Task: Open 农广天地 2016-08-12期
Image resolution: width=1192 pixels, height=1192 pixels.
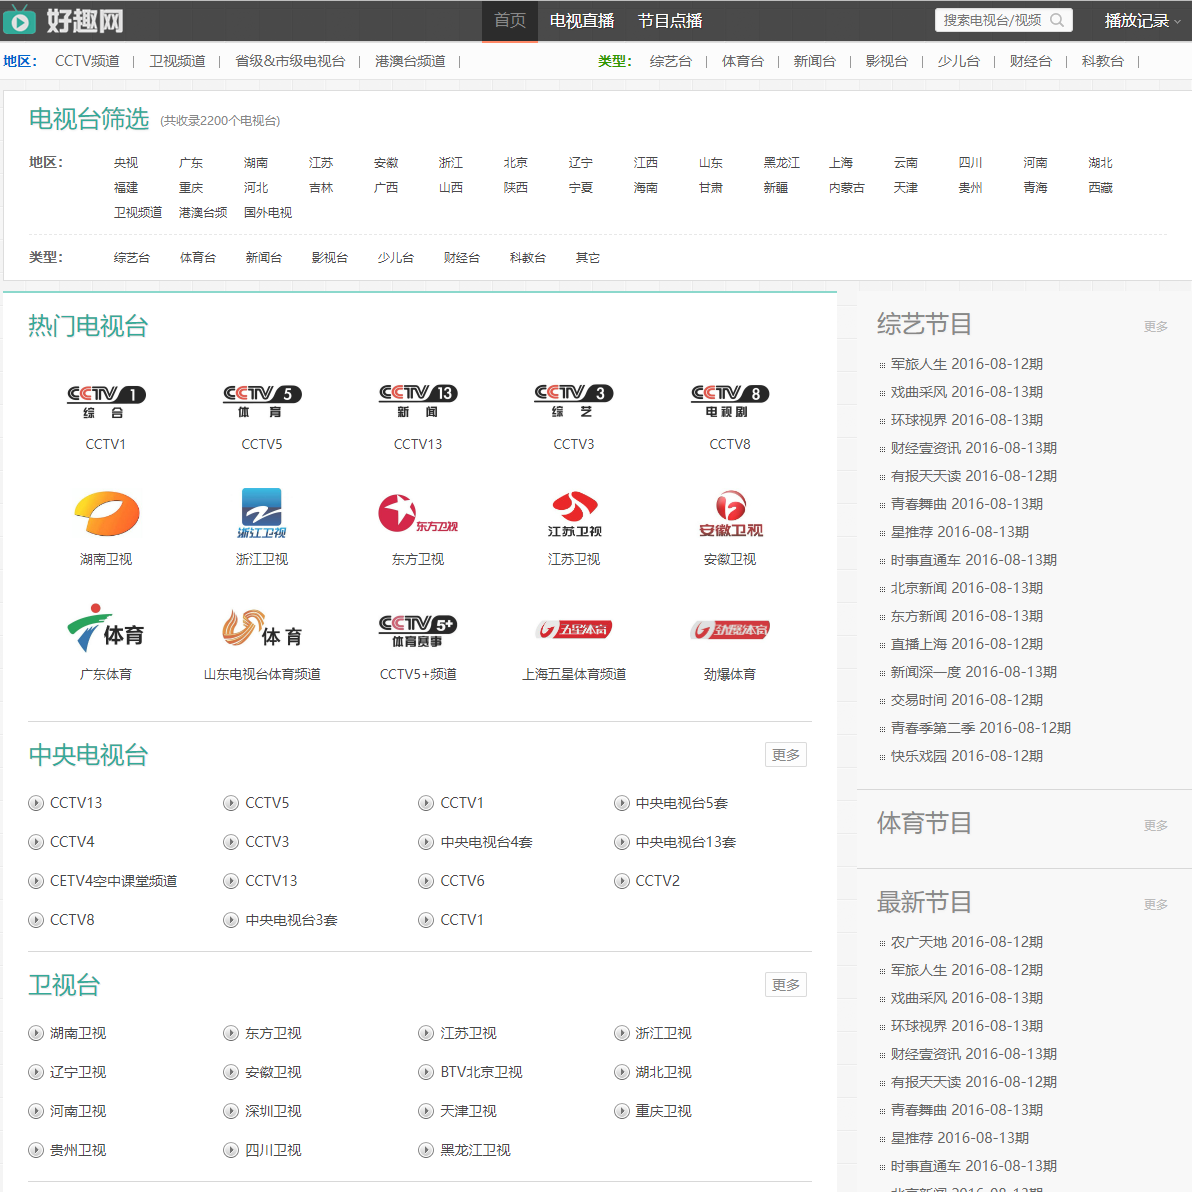Action: point(967,942)
